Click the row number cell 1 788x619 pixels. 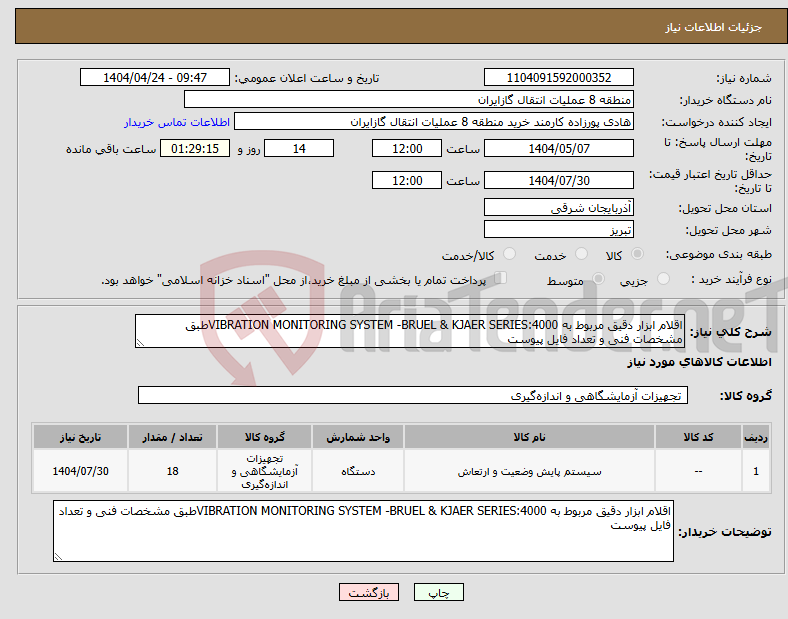(x=755, y=471)
